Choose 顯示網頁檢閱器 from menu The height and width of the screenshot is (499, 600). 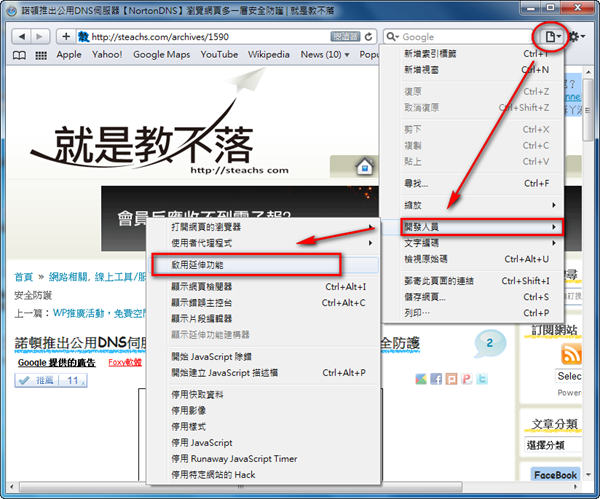point(263,287)
